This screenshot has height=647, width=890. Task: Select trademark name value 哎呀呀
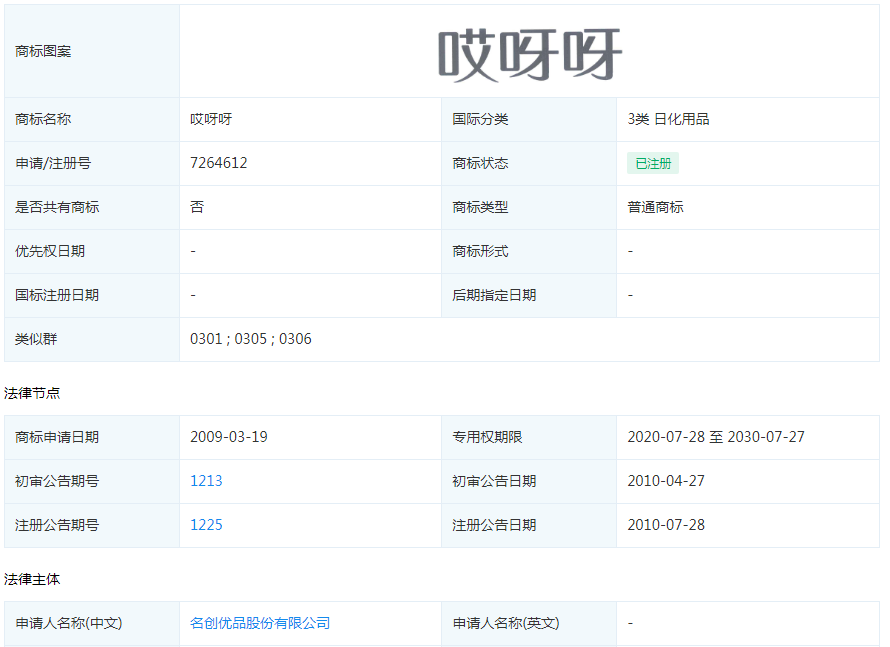(x=211, y=119)
